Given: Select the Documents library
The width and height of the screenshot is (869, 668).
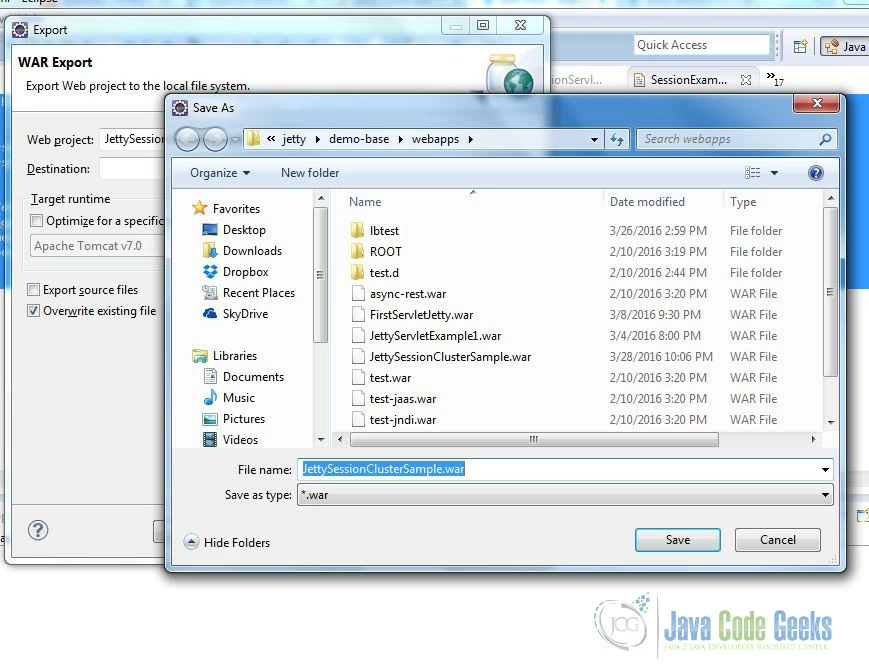Looking at the screenshot, I should click(x=253, y=376).
